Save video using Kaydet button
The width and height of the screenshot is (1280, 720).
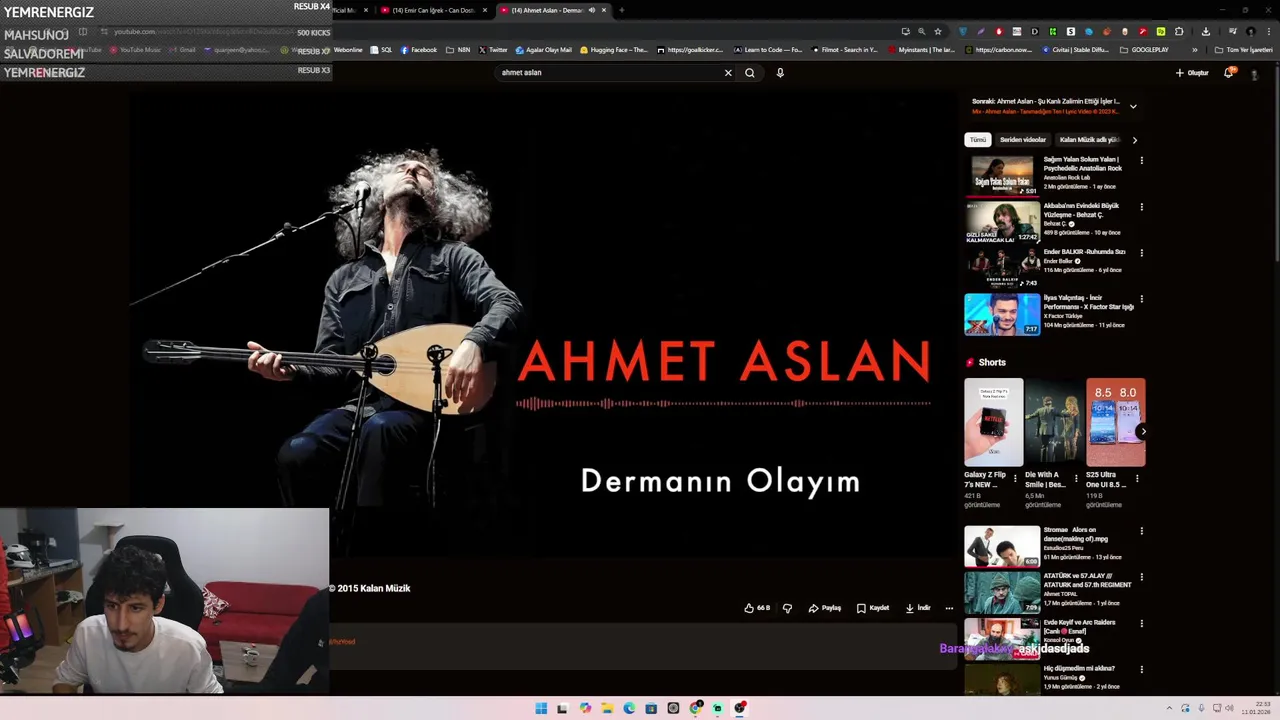pyautogui.click(x=873, y=608)
